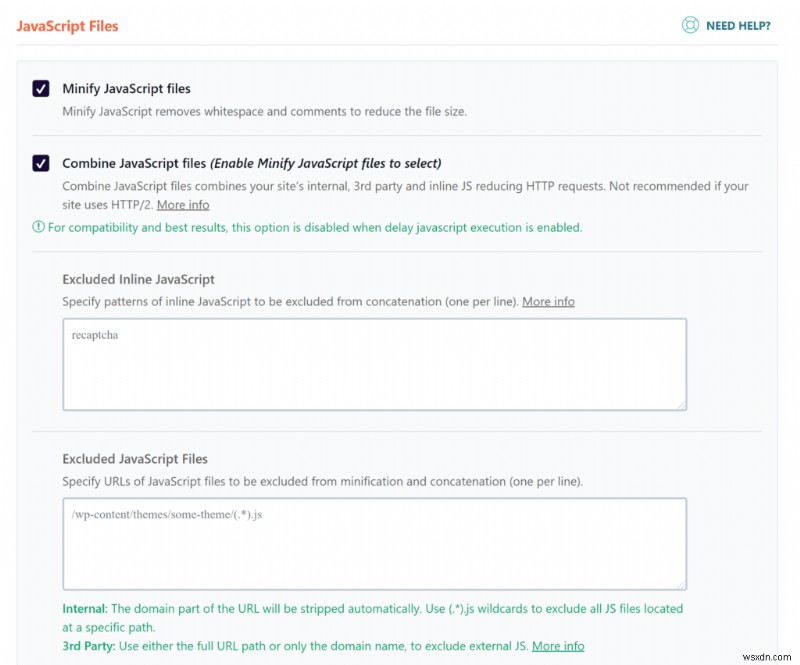Focus the Excluded JavaScript Files text area
This screenshot has width=800, height=665.
374,543
